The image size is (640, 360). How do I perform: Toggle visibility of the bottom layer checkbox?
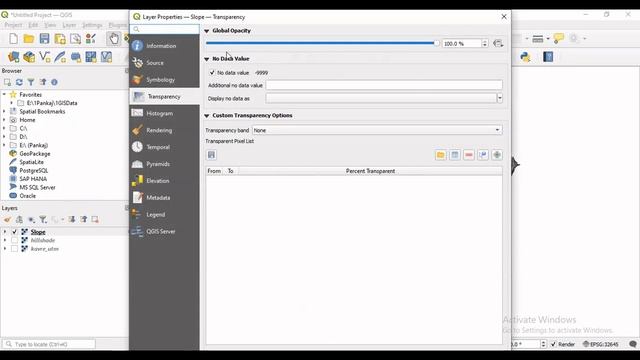14,249
